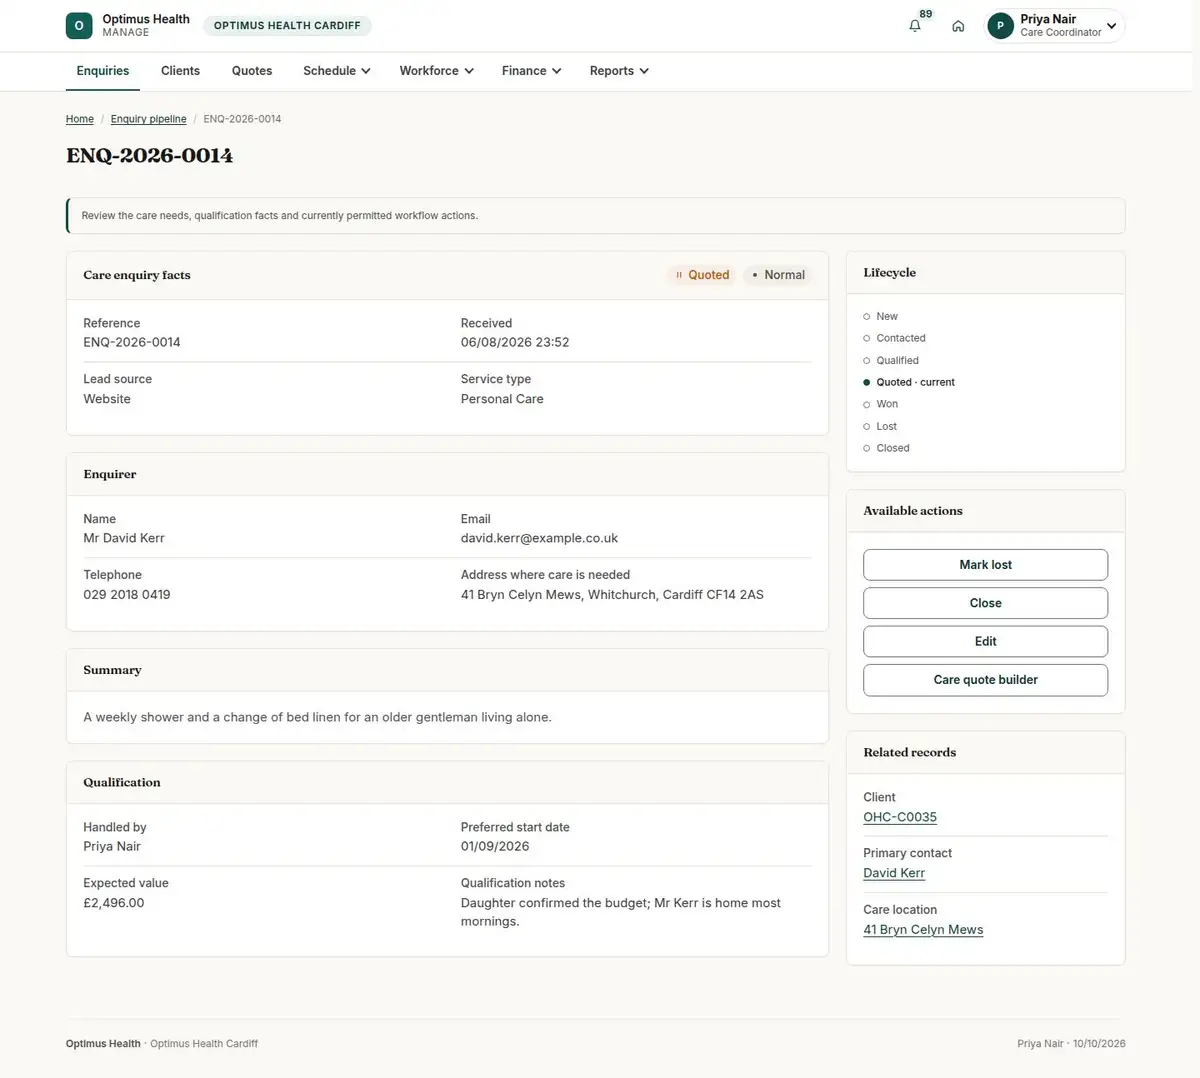The image size is (1200, 1078).
Task: Click the Optimus Health logo badge
Action: 79,26
